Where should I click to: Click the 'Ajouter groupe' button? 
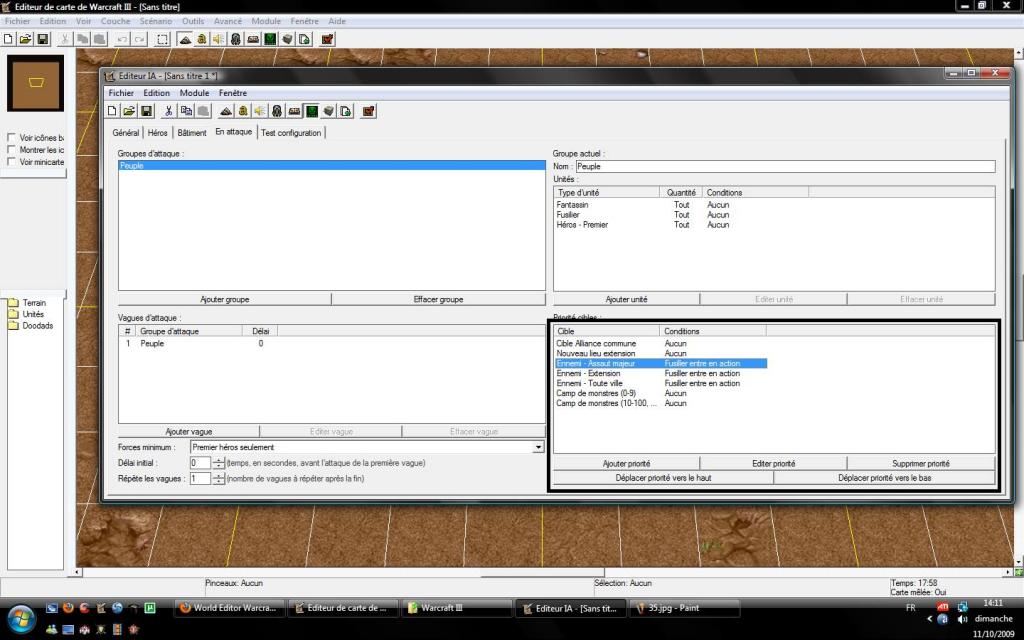pos(225,299)
